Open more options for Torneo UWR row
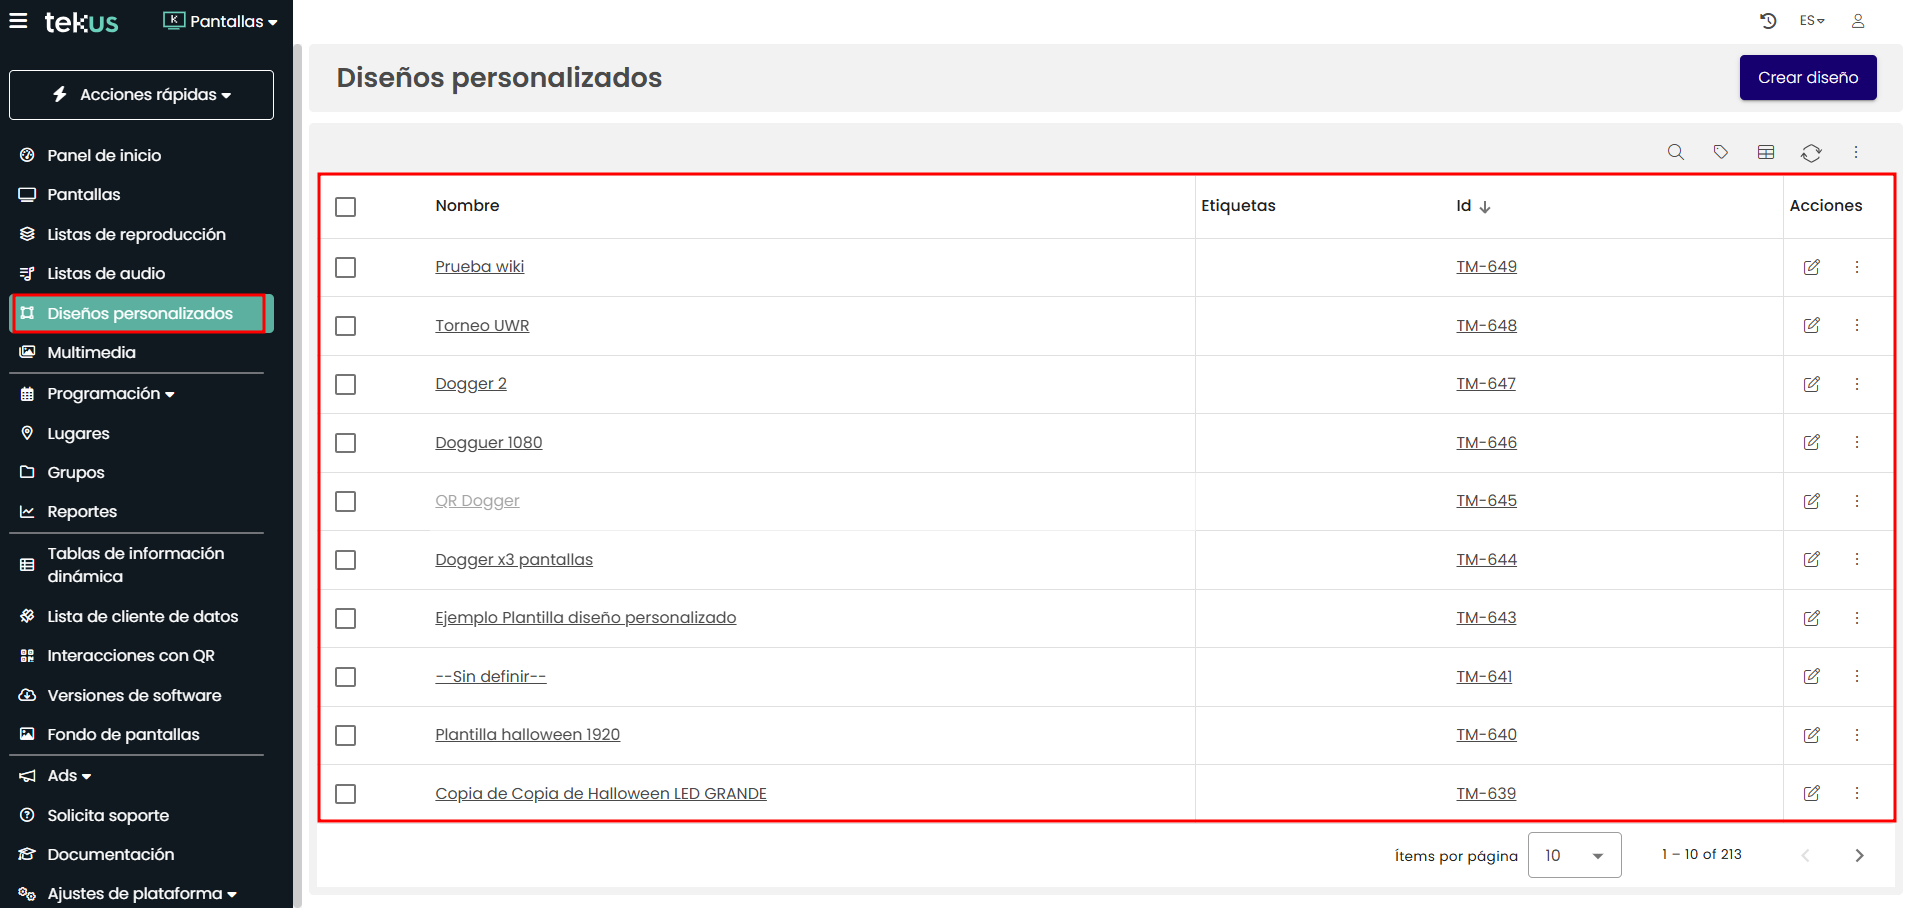Image resolution: width=1920 pixels, height=908 pixels. click(1857, 326)
